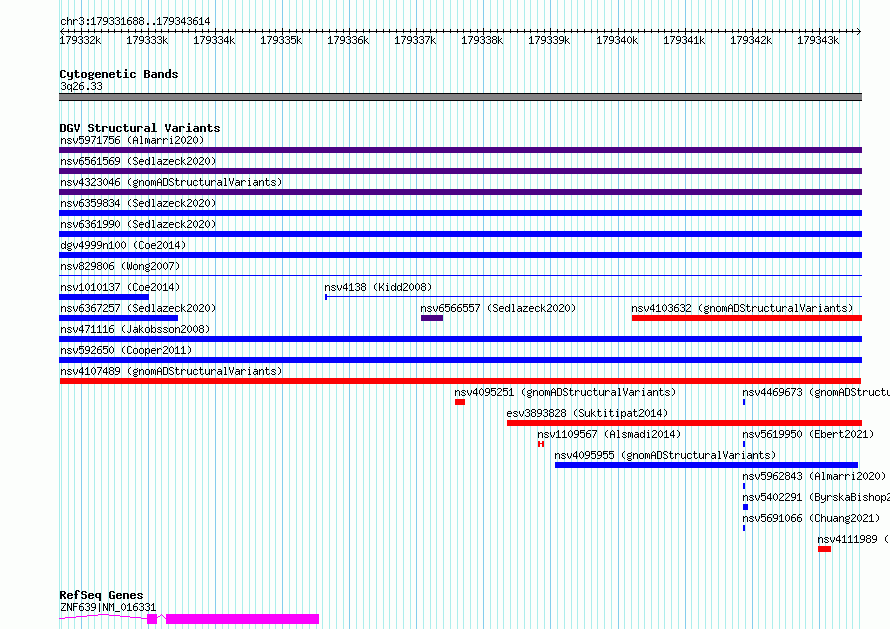
Task: Click nsv1109567 (Alsmadi2014) label
Action: point(609,434)
